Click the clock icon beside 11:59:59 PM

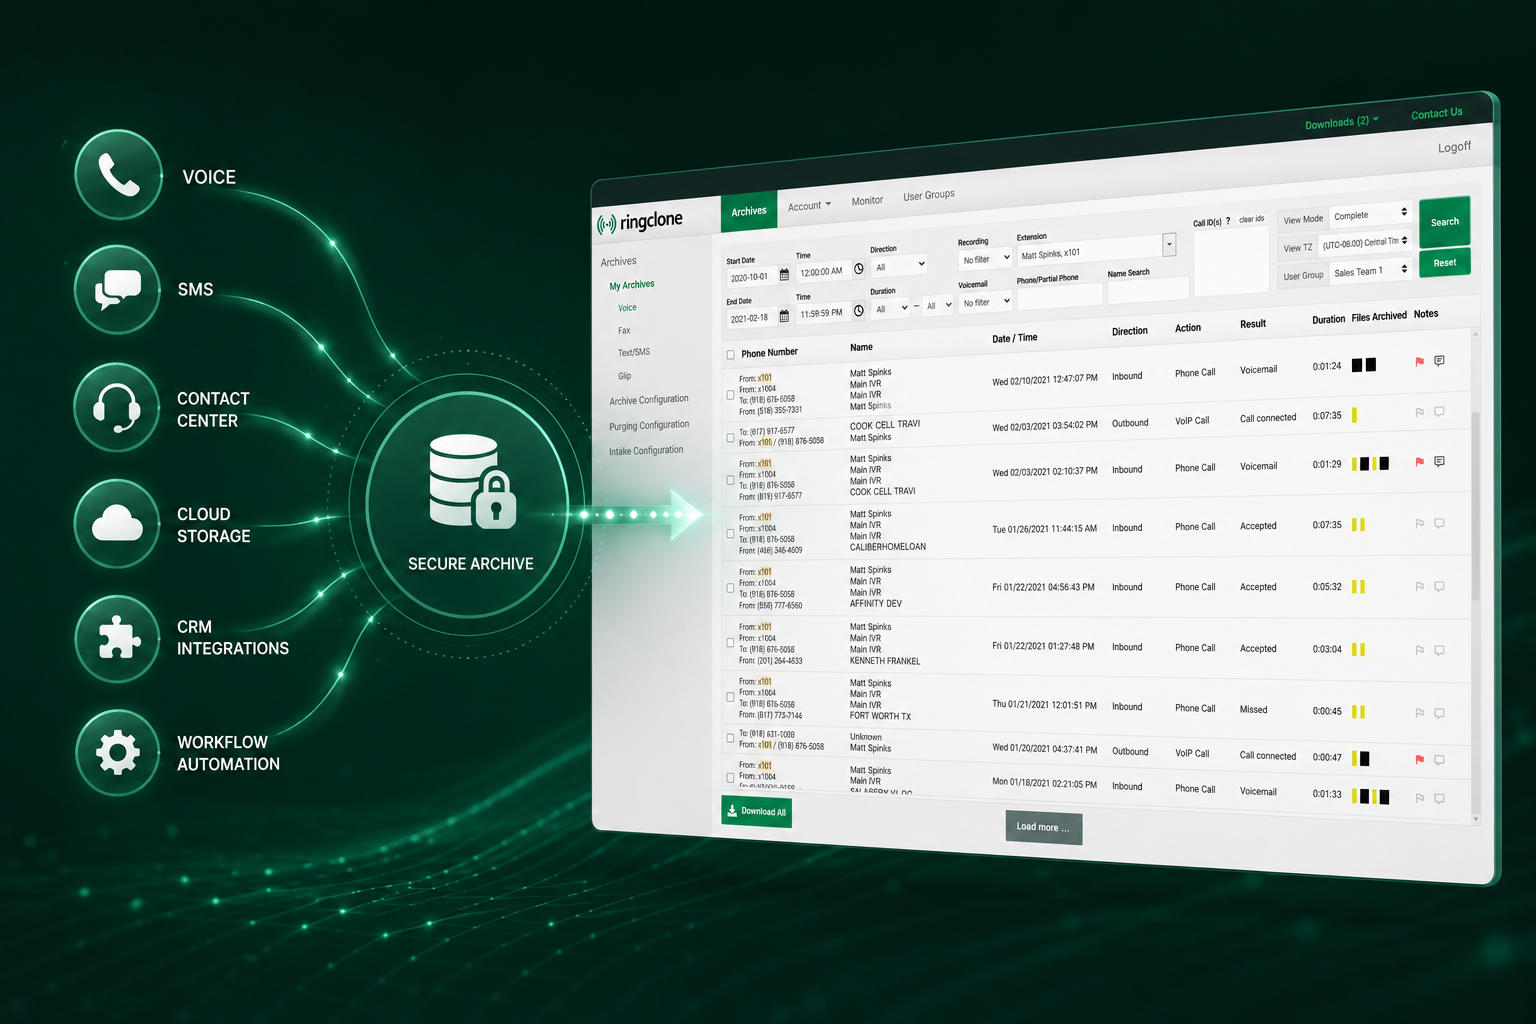click(x=859, y=311)
